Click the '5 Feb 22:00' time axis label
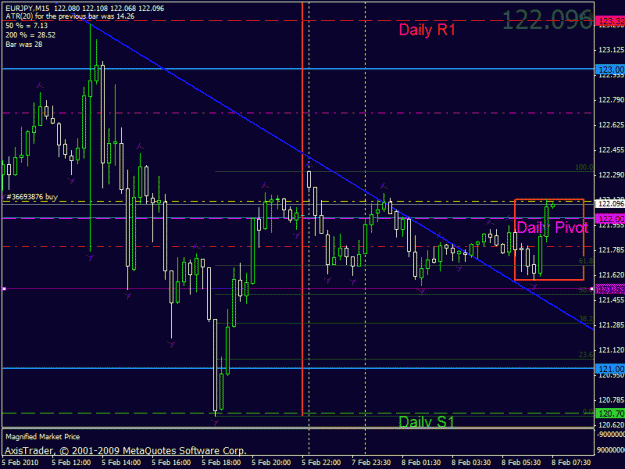The width and height of the screenshot is (625, 469). pos(321,463)
